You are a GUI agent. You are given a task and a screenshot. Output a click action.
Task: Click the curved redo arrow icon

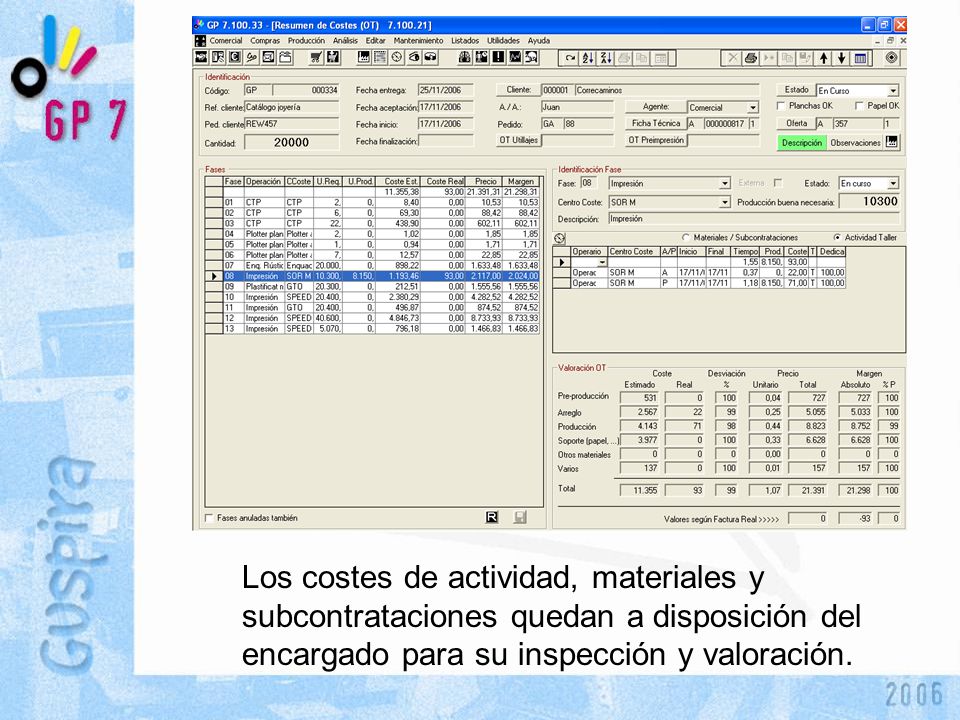[x=570, y=58]
